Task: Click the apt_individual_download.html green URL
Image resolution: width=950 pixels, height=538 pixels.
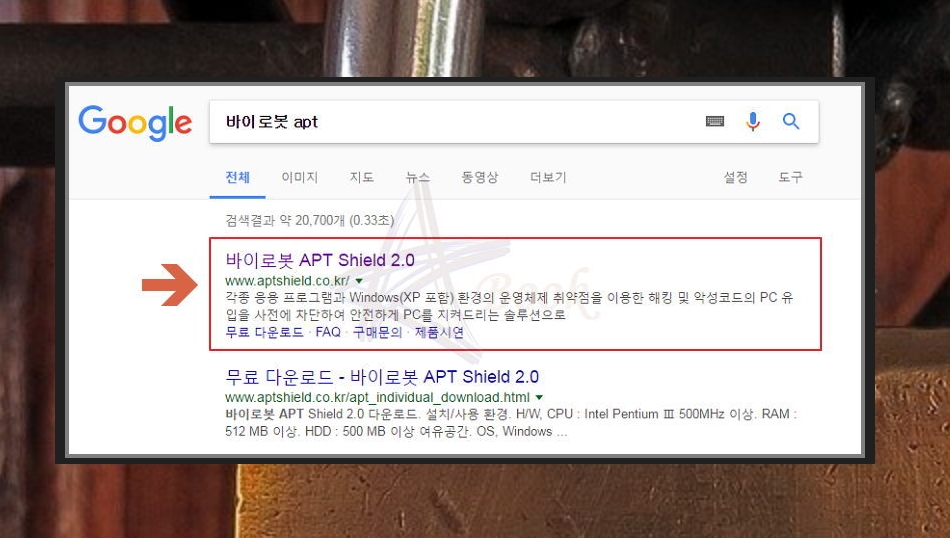Action: (x=377, y=397)
